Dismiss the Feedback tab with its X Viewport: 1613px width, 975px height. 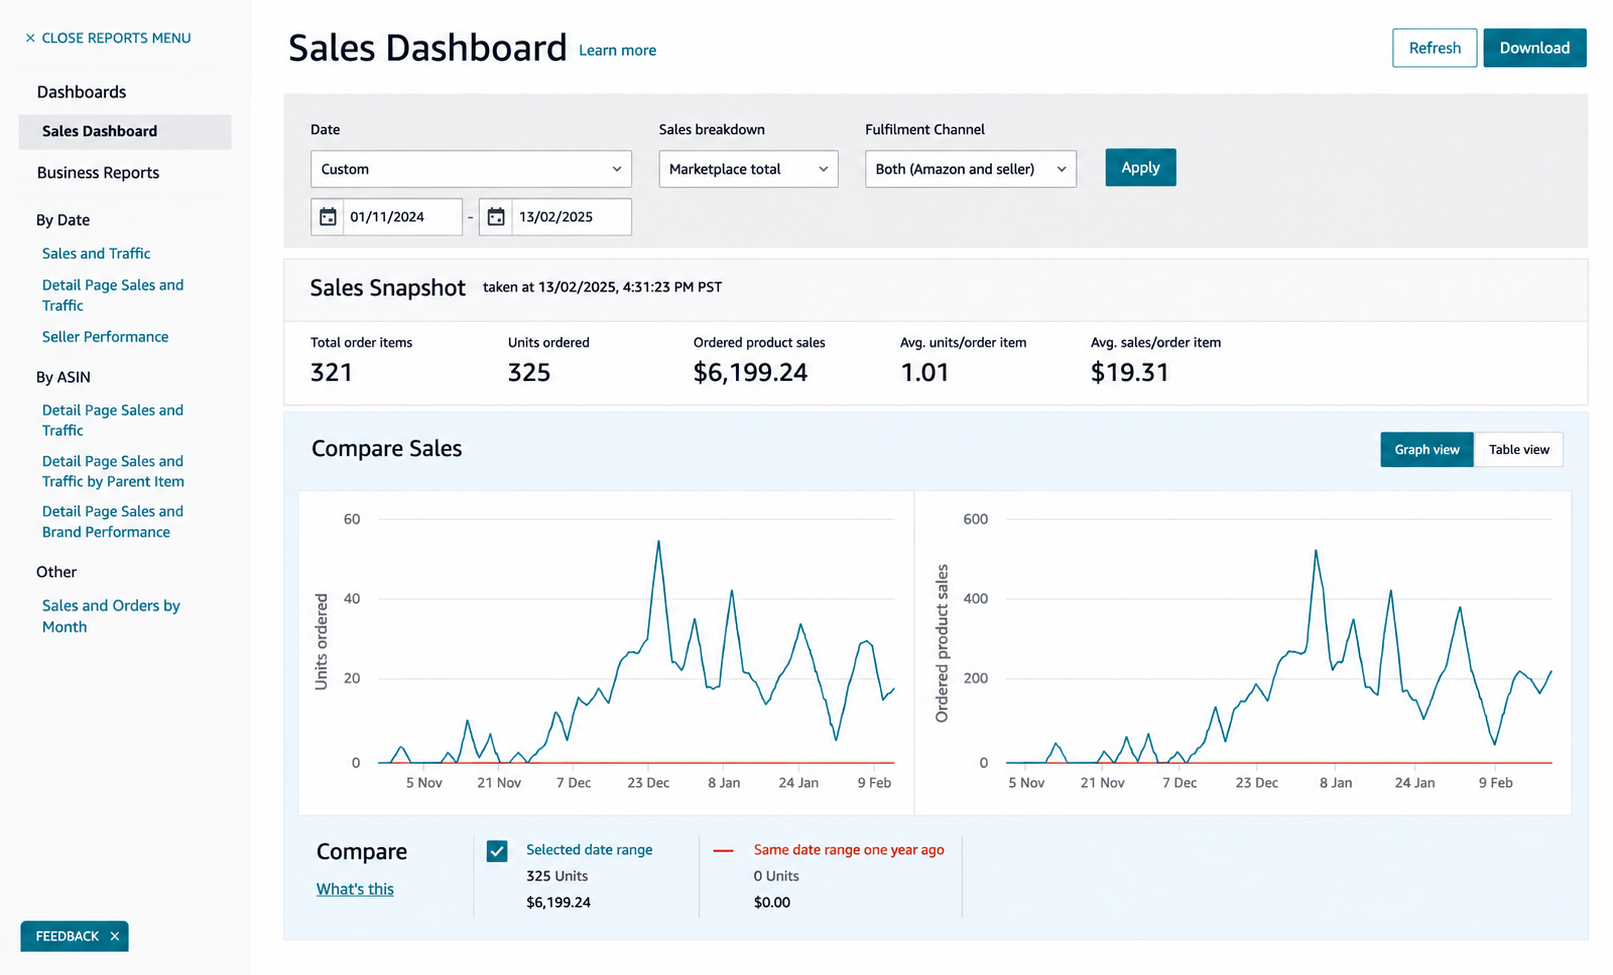[x=115, y=936]
